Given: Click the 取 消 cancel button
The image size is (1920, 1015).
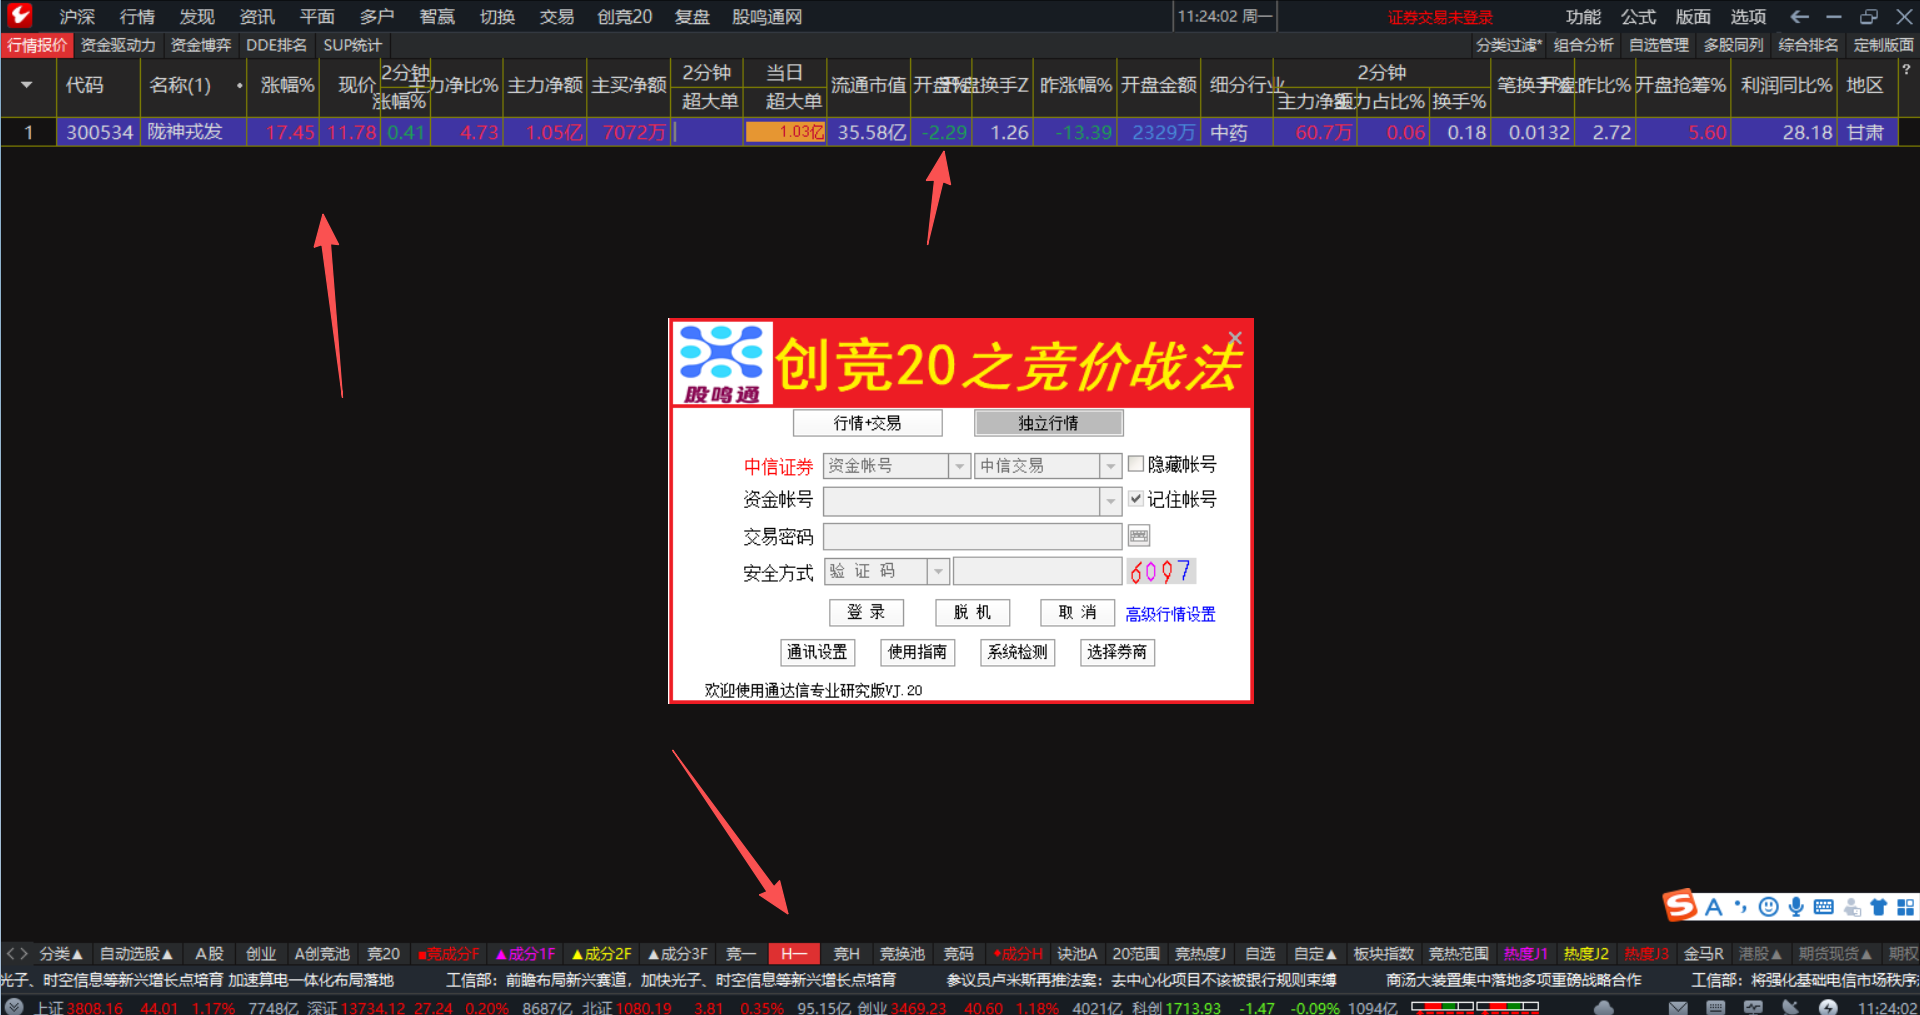Looking at the screenshot, I should [1077, 612].
